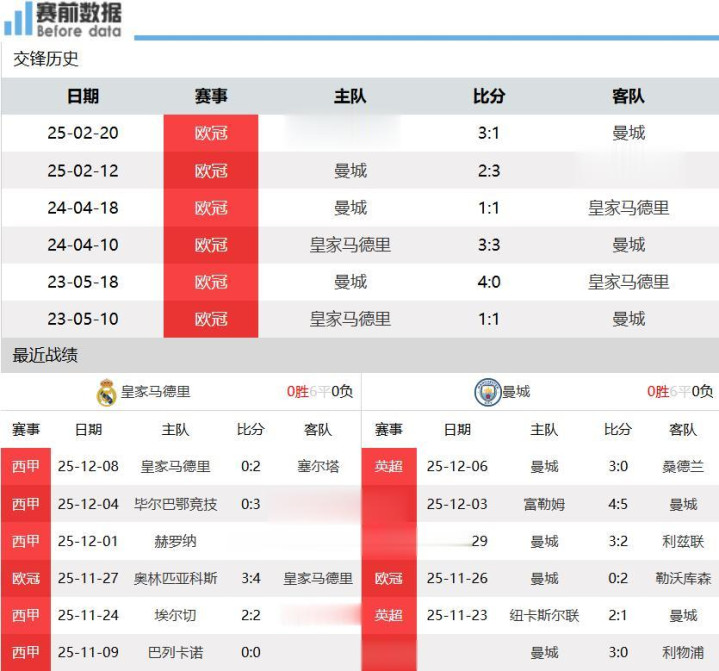
Task: Click the opponent 勒沃库森
Action: pos(683,578)
